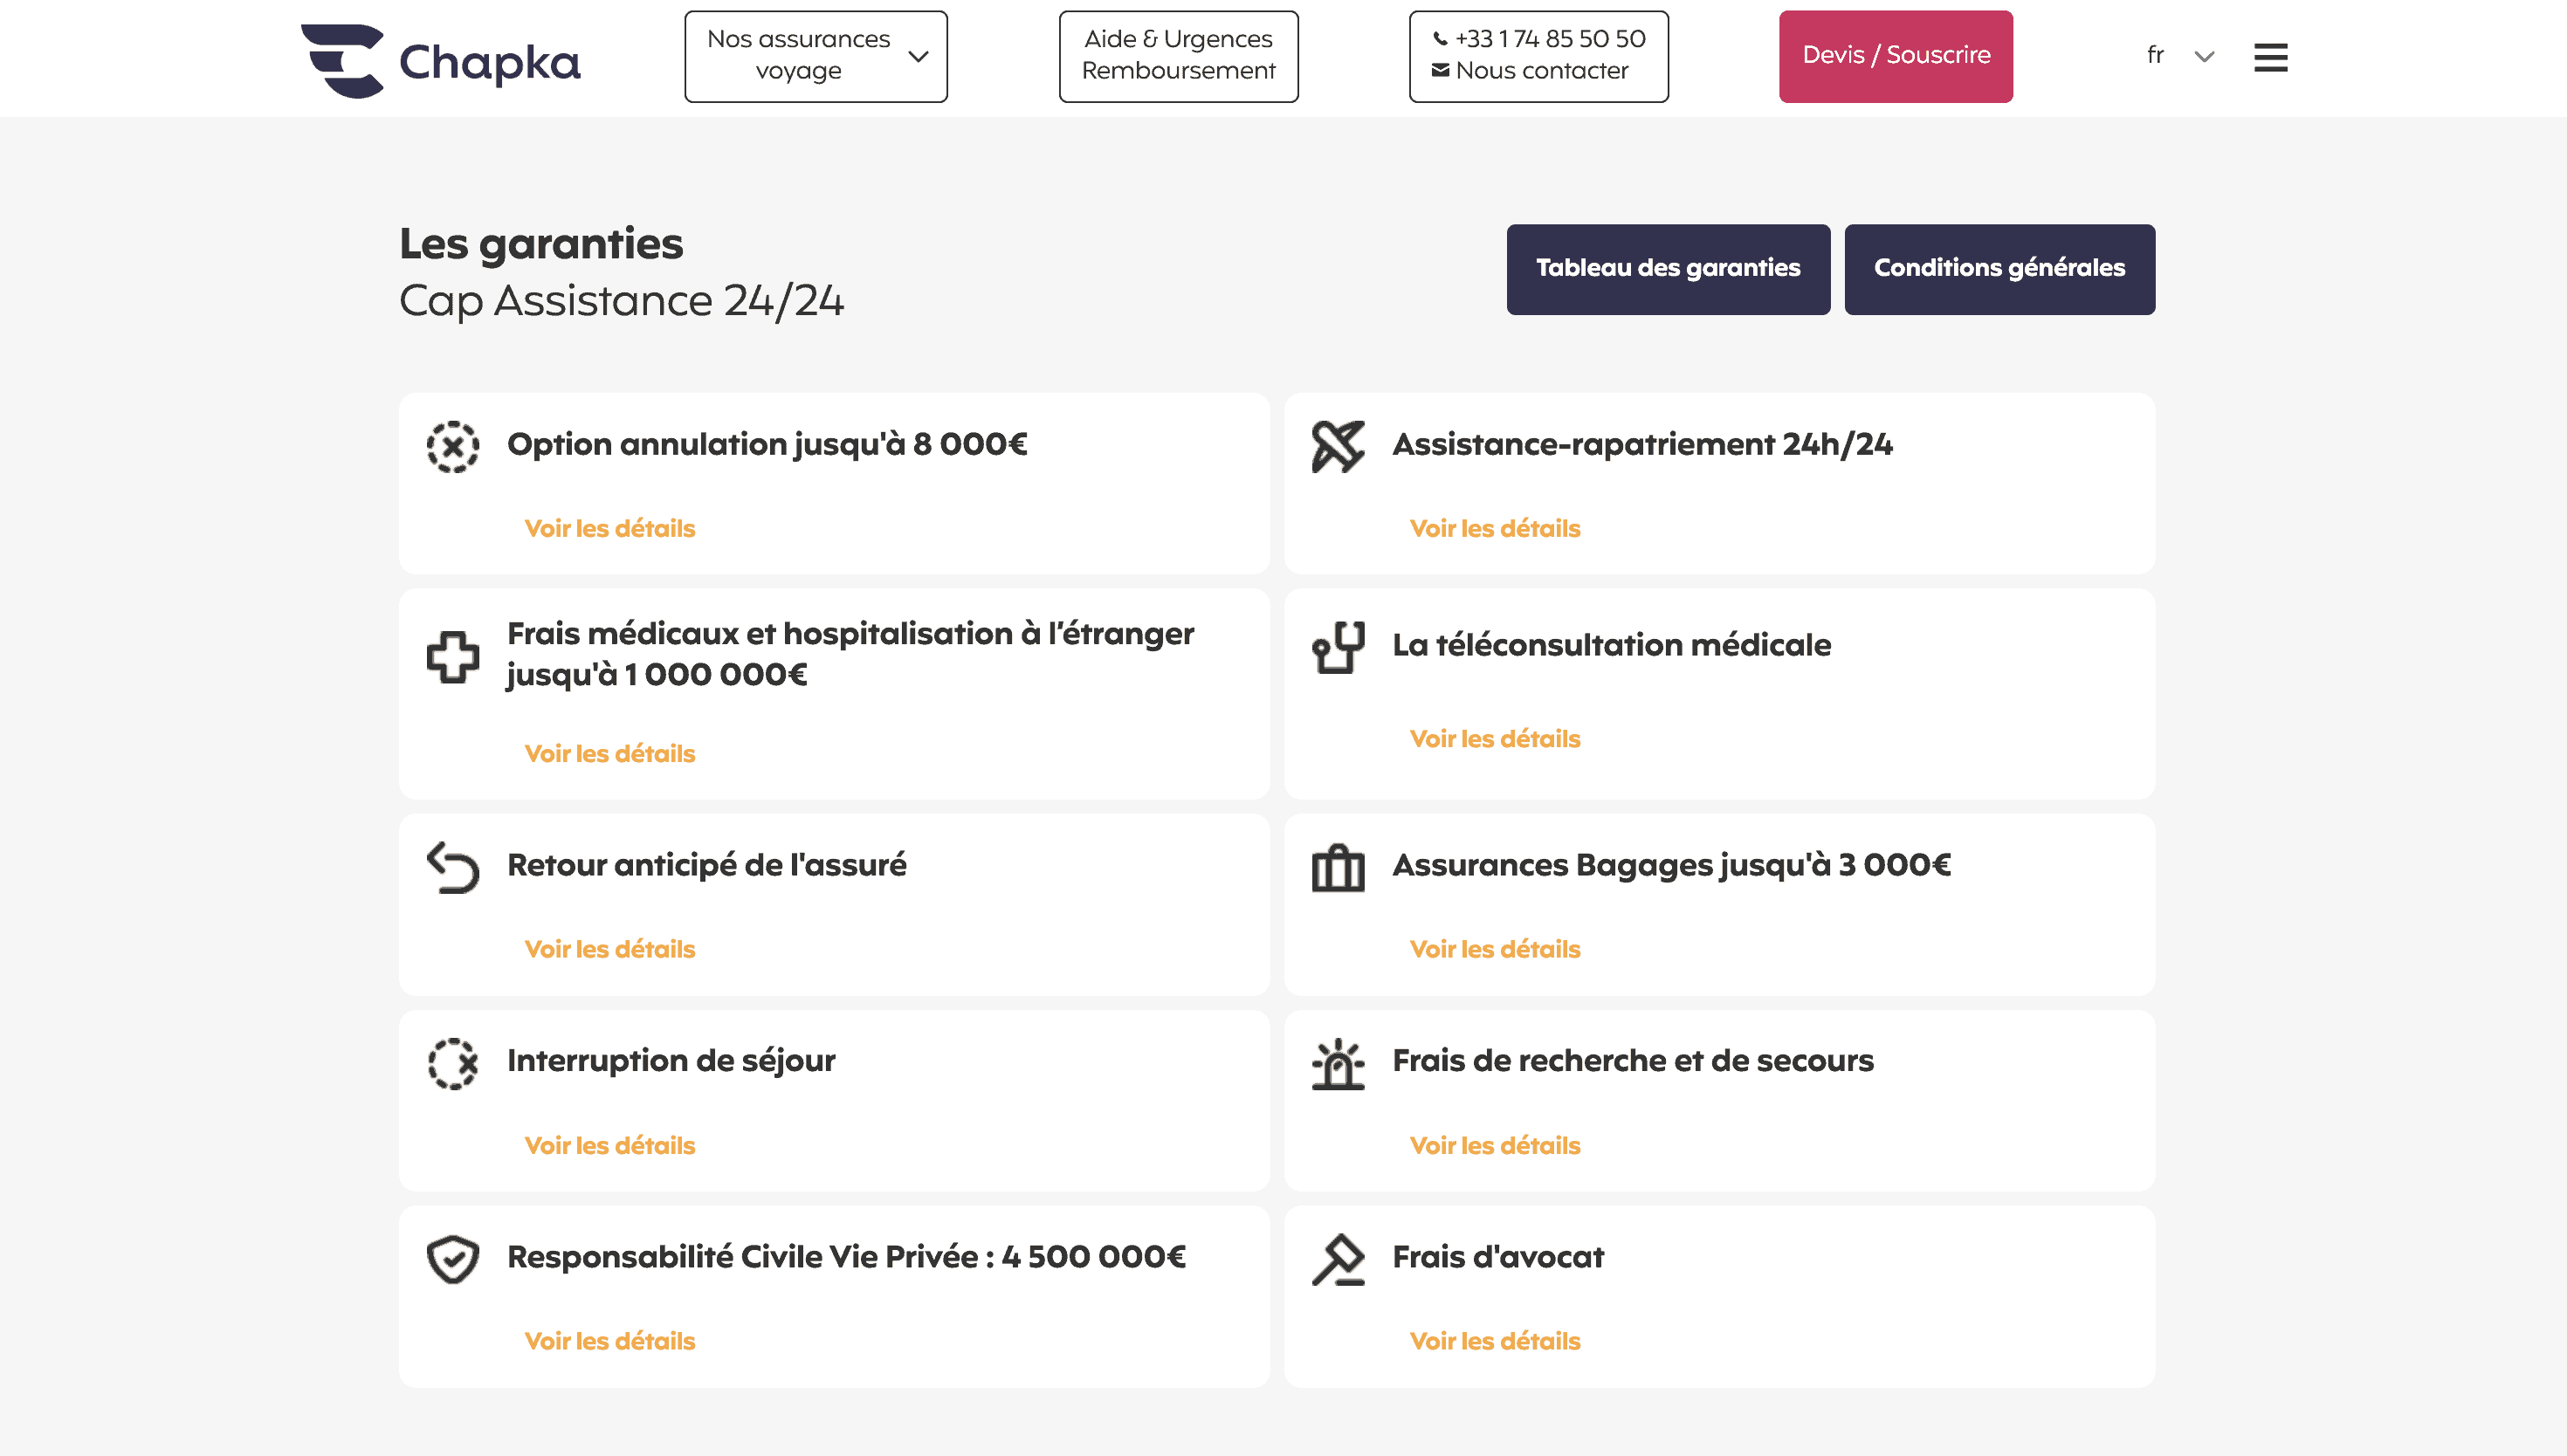Click the return arrow Retour anticipé icon
This screenshot has height=1456, width=2567.
[453, 867]
